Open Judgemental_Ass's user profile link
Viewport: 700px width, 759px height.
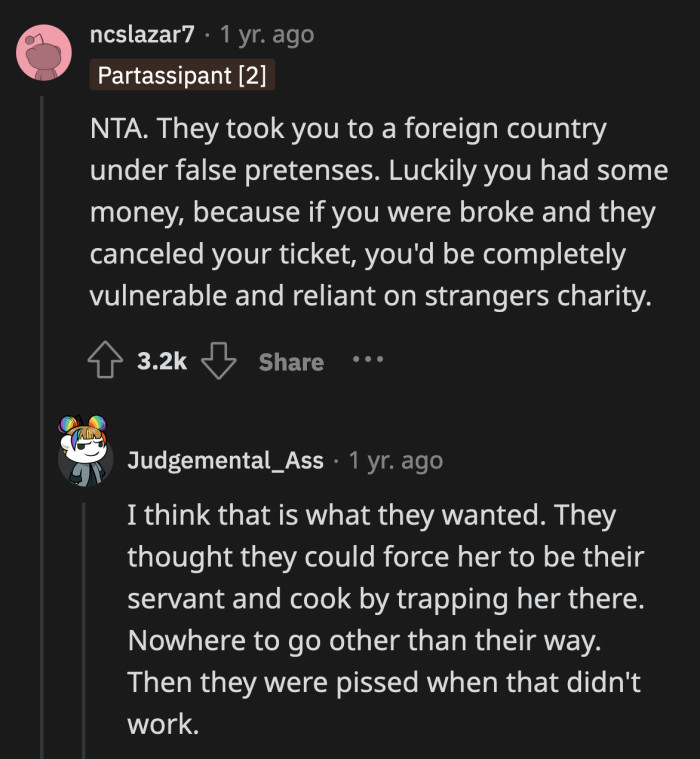pyautogui.click(x=225, y=460)
